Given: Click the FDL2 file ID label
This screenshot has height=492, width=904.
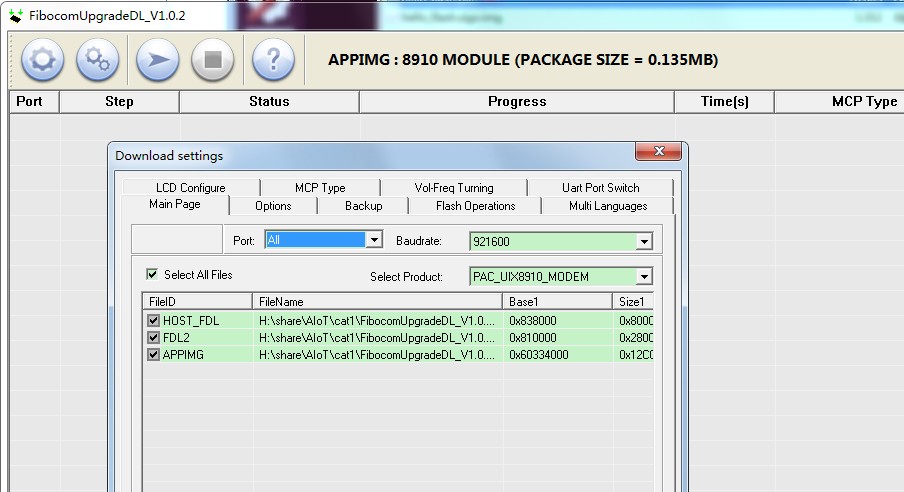Looking at the screenshot, I should (x=176, y=337).
